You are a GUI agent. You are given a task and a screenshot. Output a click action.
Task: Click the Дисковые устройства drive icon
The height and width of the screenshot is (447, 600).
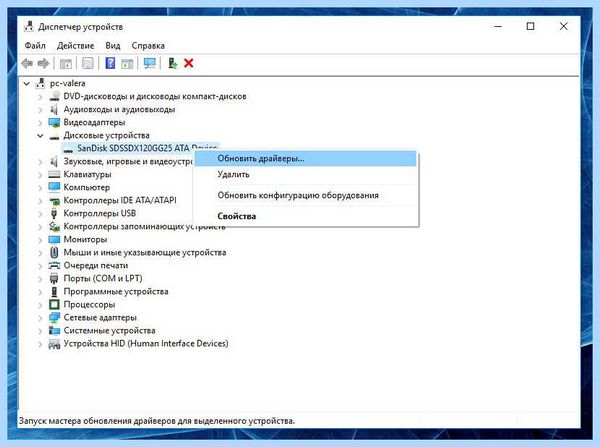(54, 136)
